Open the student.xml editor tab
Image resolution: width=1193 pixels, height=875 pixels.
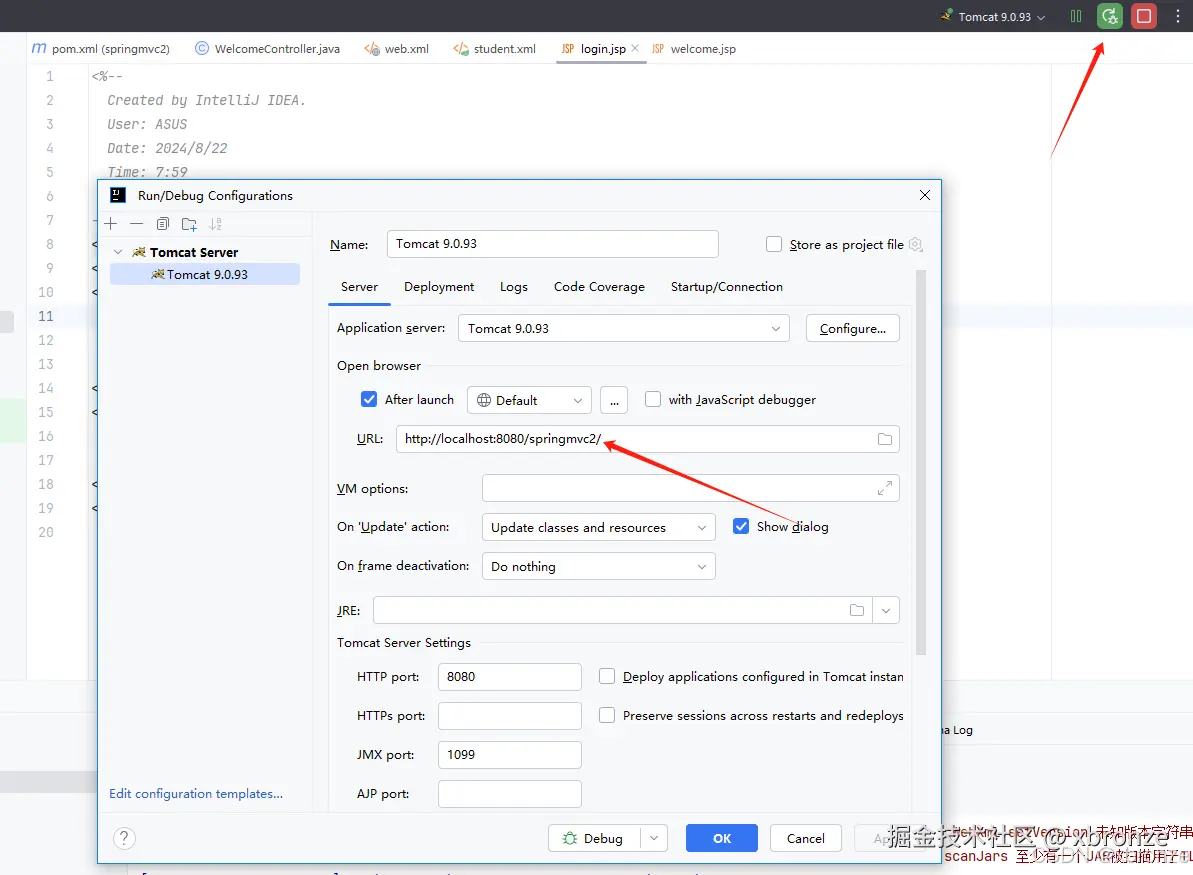(x=495, y=49)
